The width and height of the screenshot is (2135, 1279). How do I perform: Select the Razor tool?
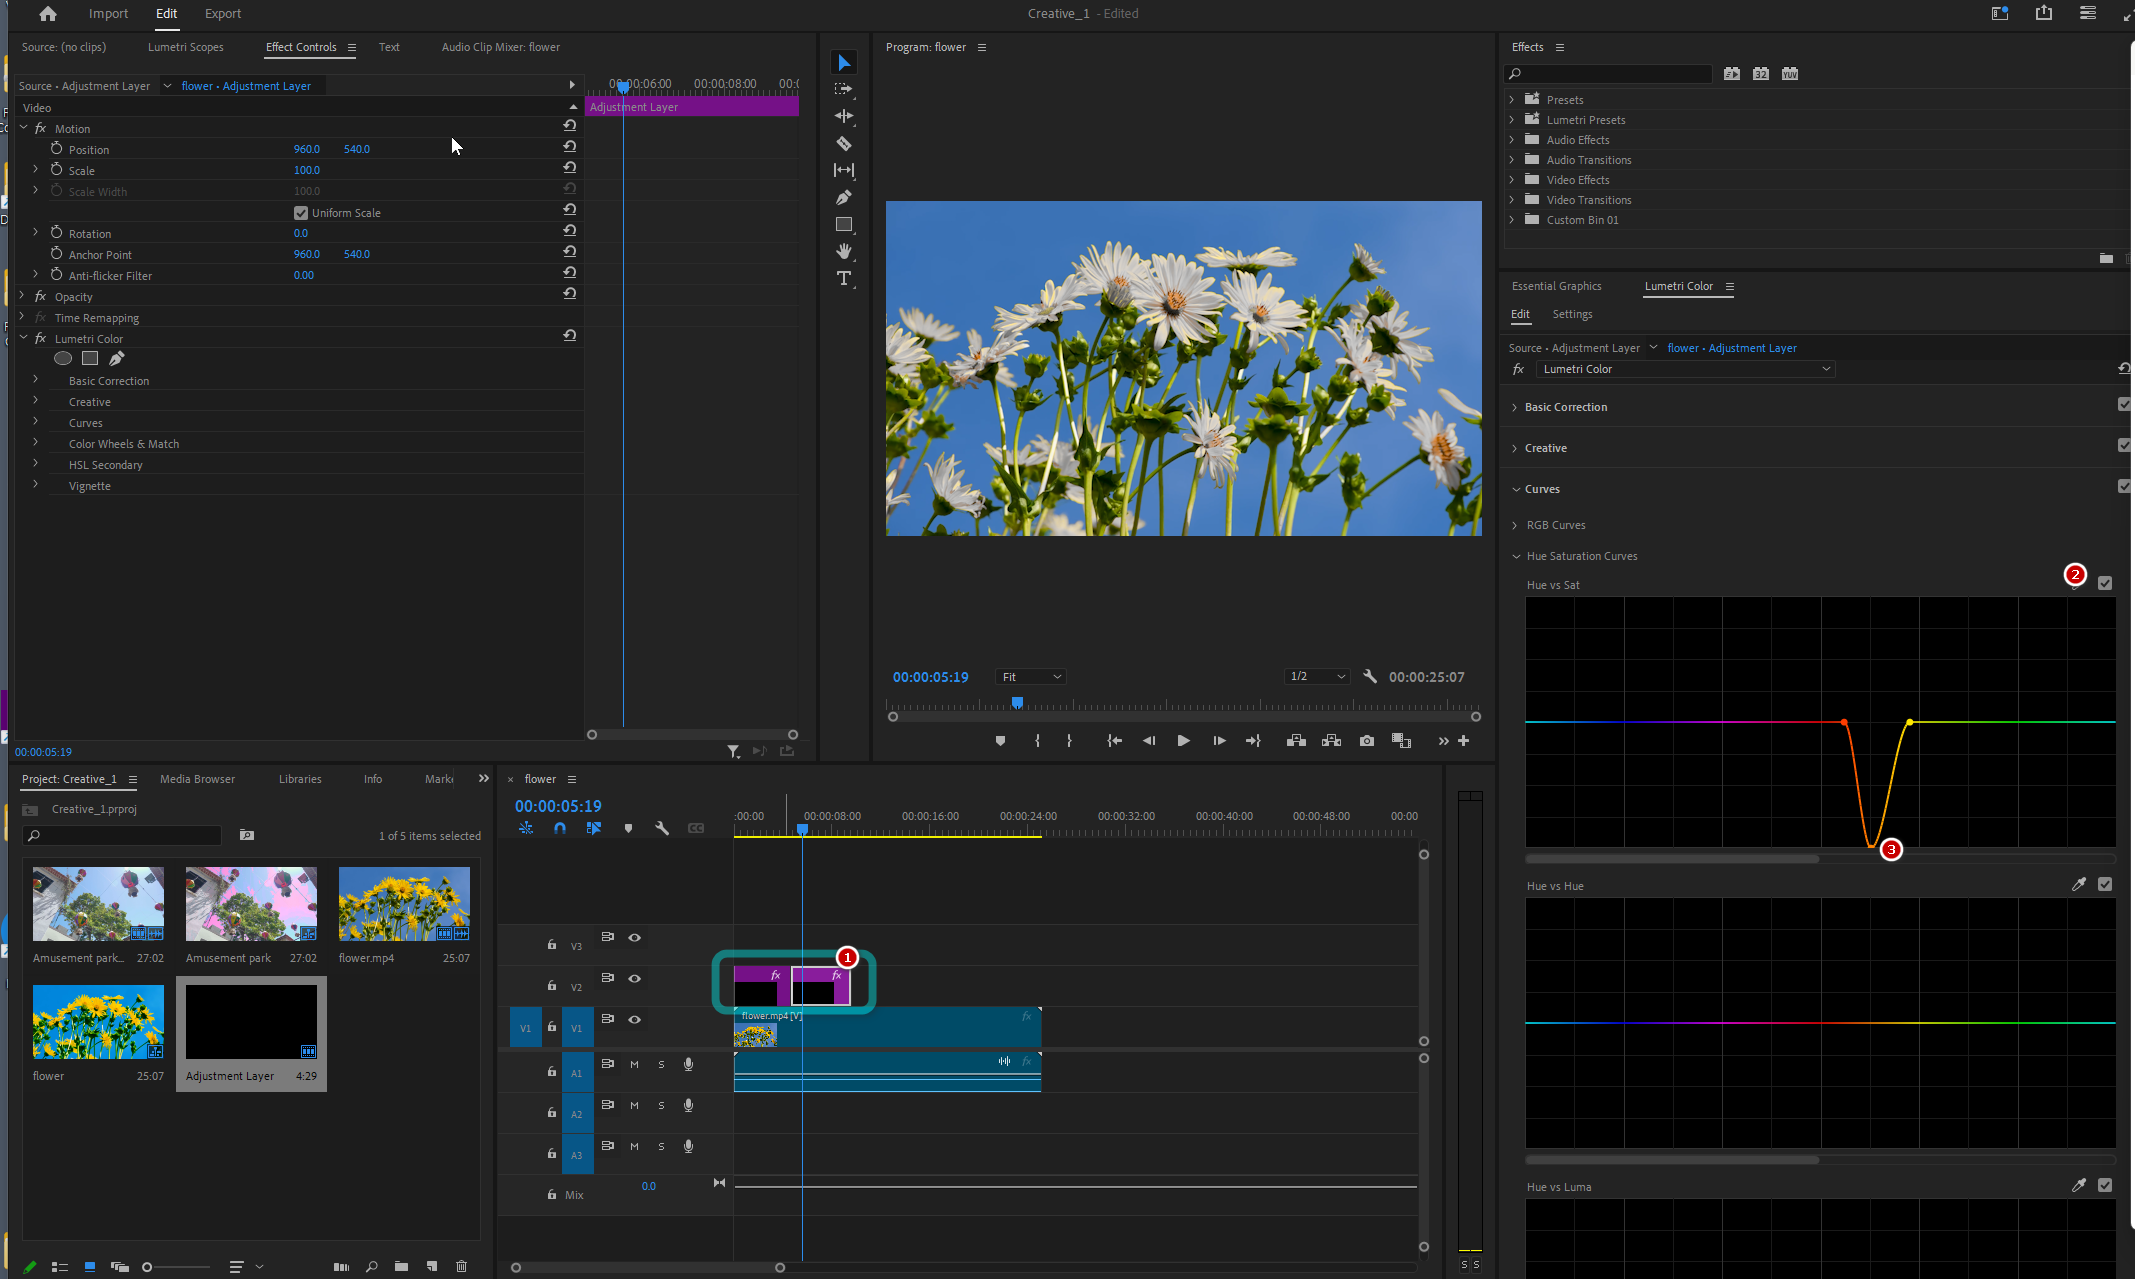click(x=843, y=143)
